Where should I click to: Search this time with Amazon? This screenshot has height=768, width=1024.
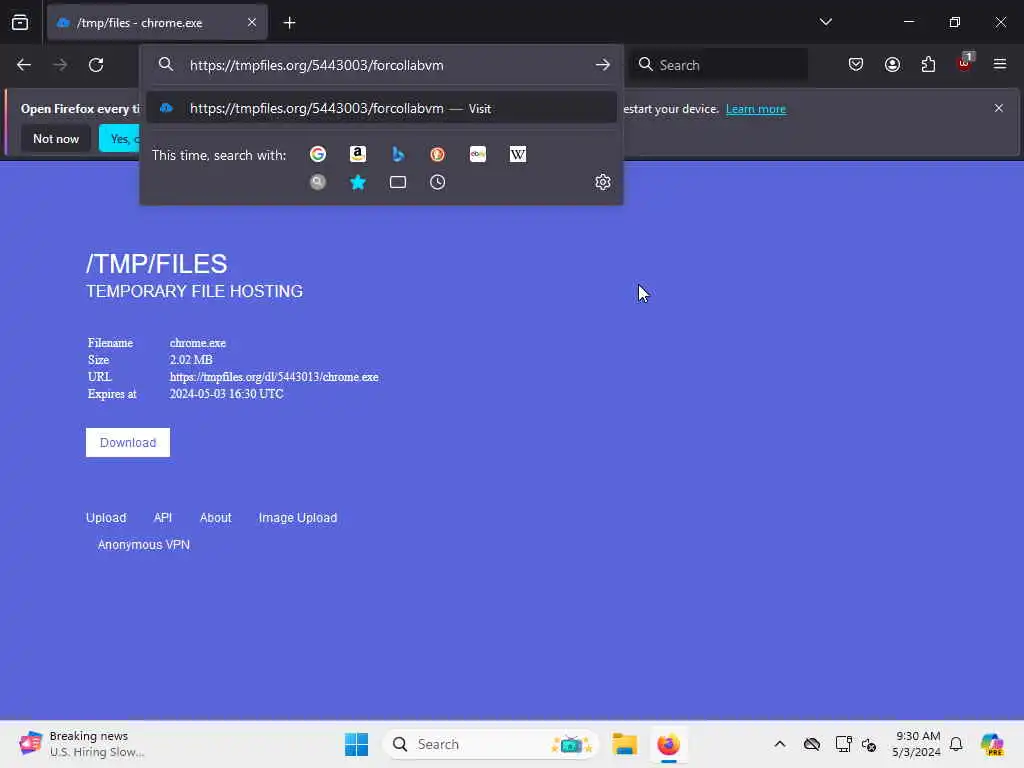[x=358, y=154]
